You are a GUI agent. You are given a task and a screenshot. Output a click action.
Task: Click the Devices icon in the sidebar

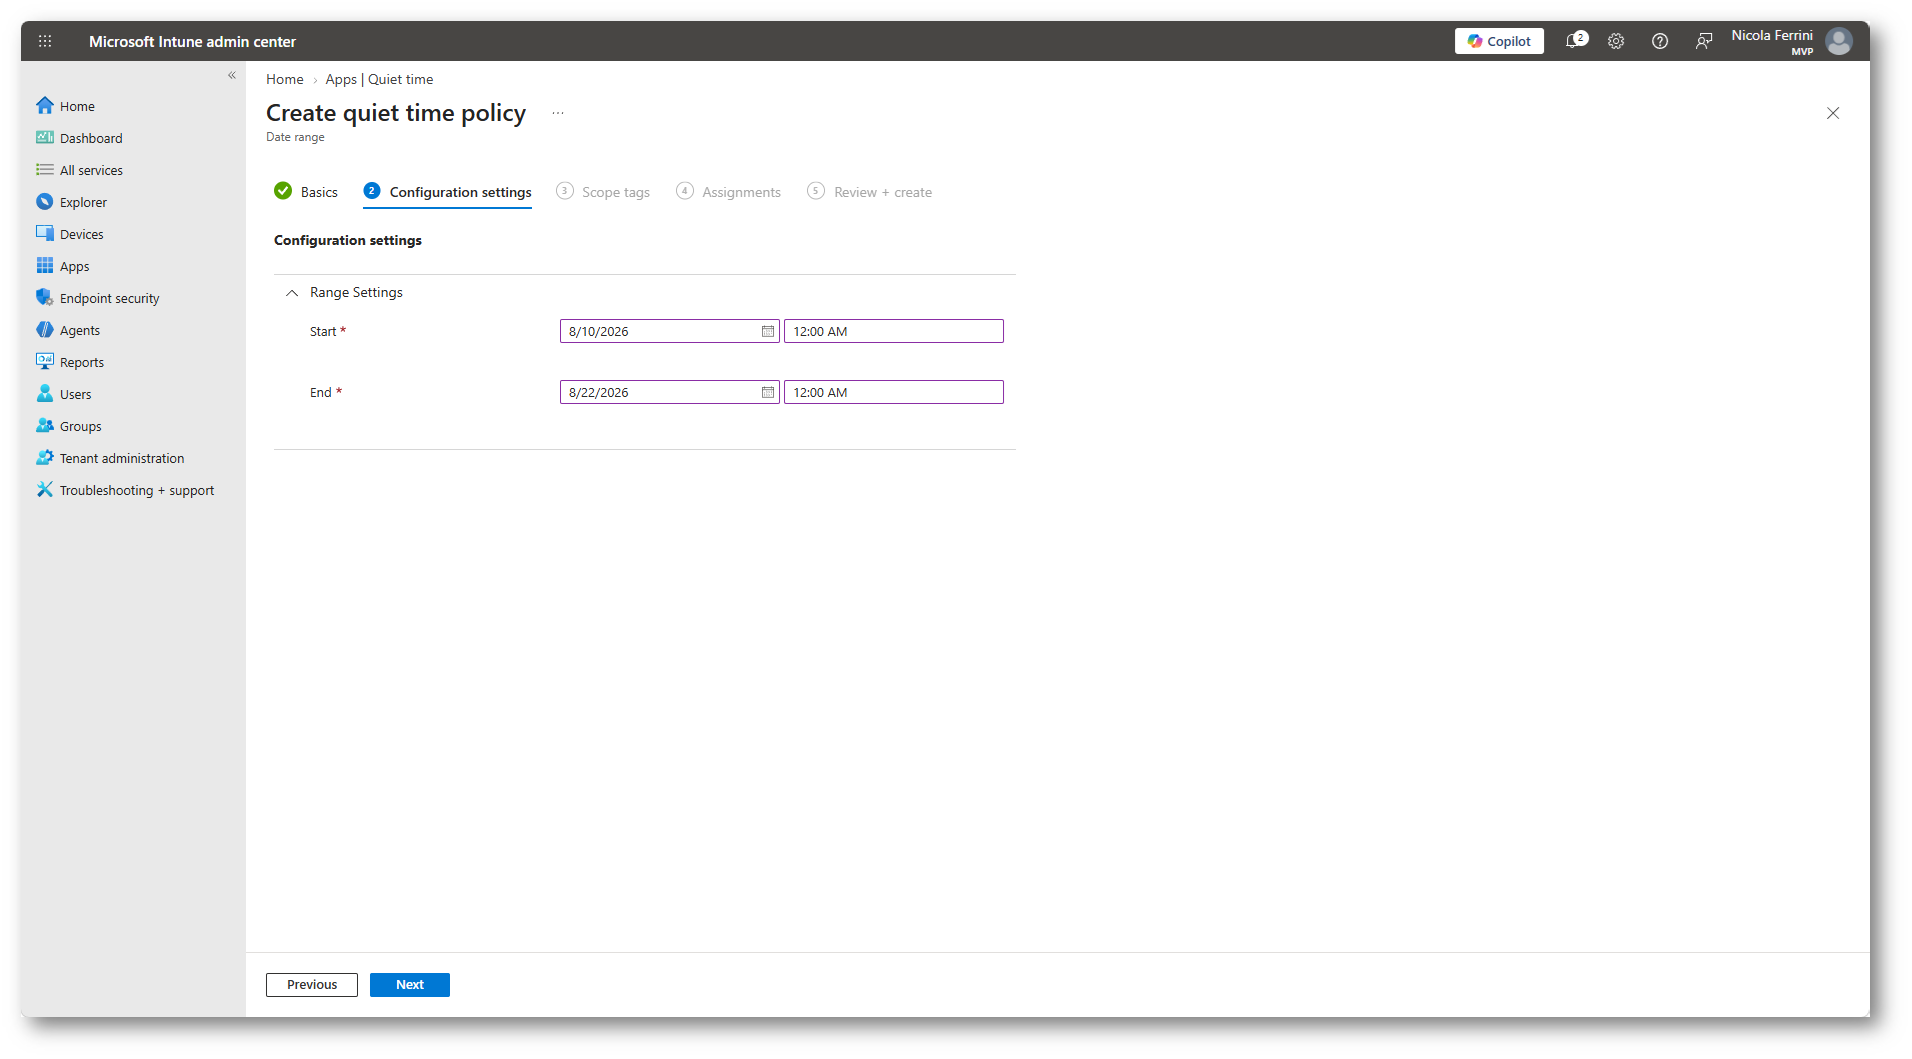[45, 233]
